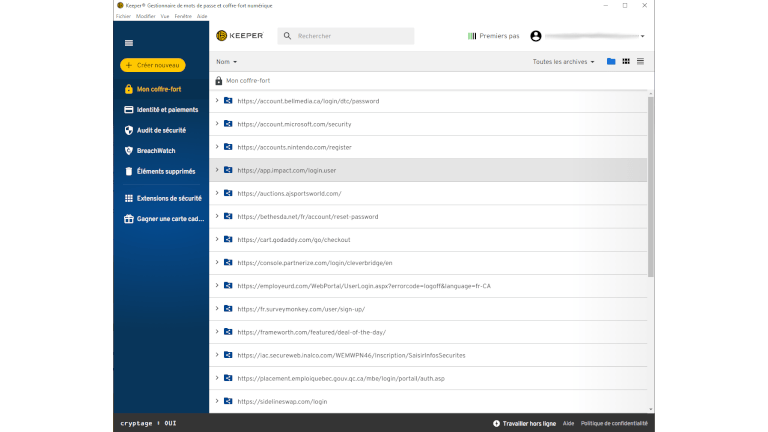Open the Politique de confidentialité link
768x432 pixels.
pyautogui.click(x=614, y=423)
